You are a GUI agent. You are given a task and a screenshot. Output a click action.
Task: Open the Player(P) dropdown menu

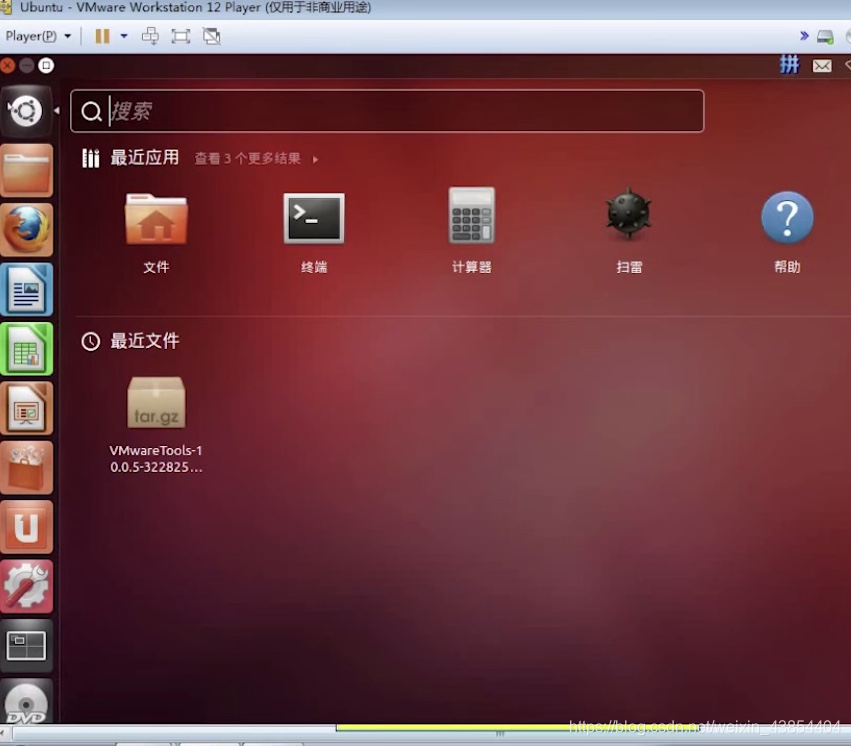point(38,36)
